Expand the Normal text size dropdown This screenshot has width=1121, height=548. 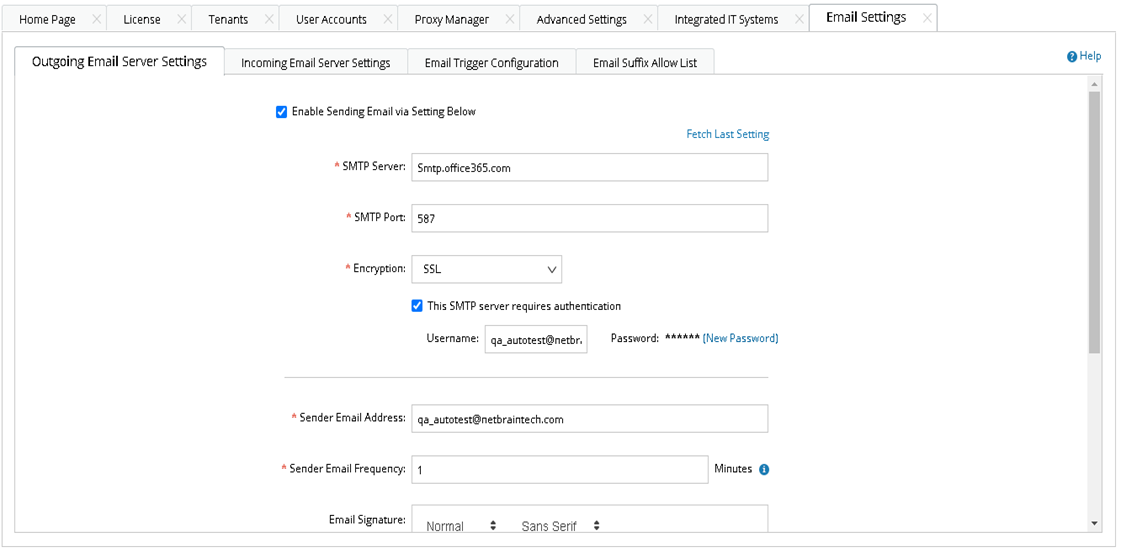pos(460,526)
